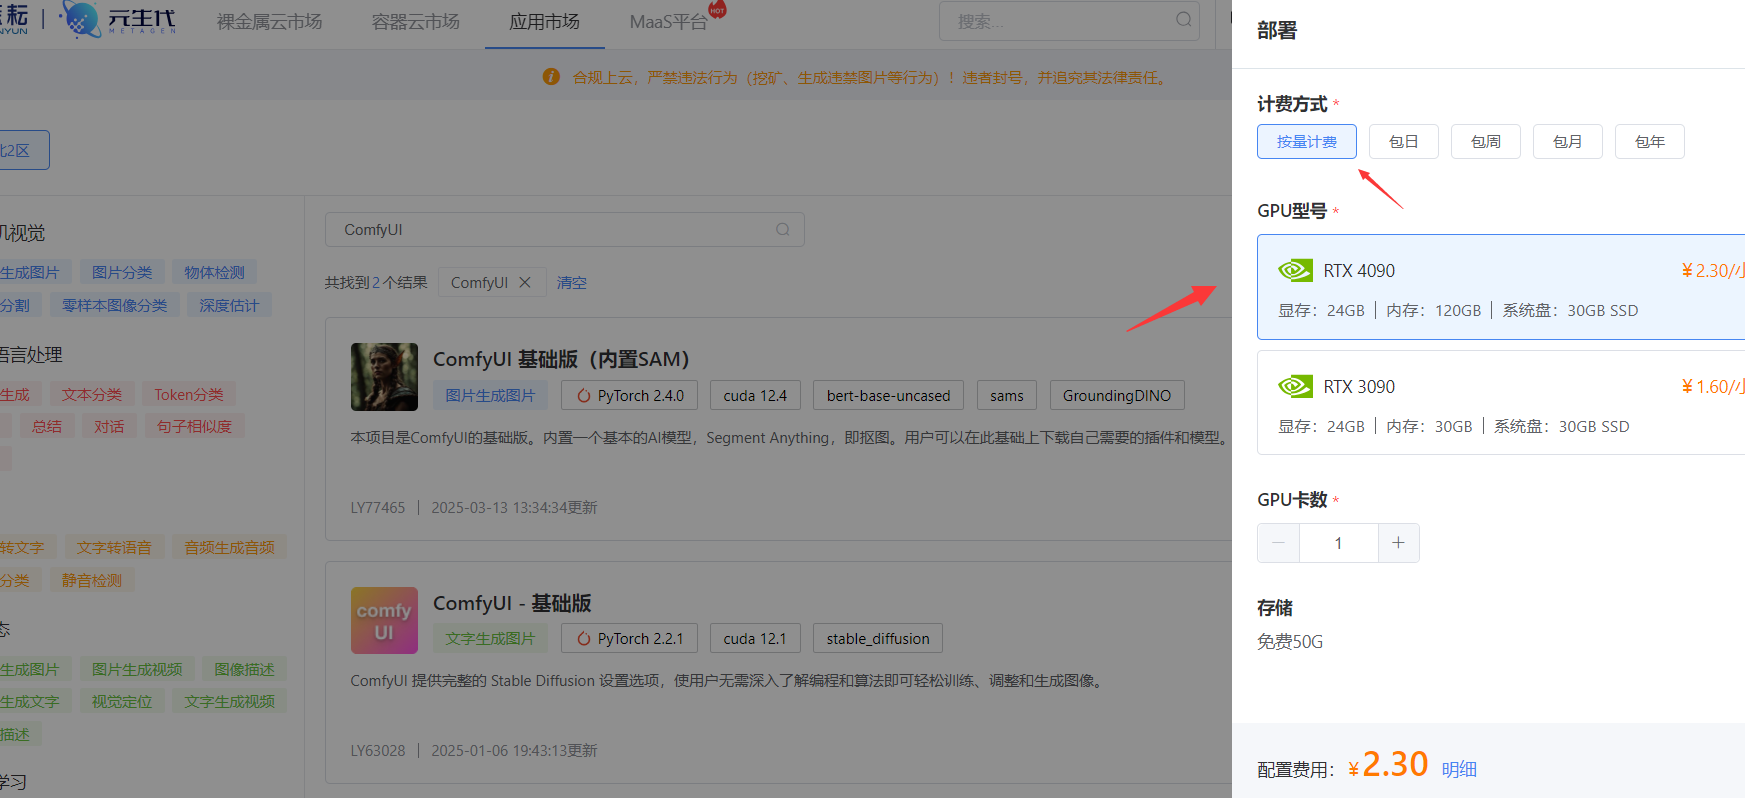Decrease GPU card count with minus
The image size is (1745, 798).
coord(1278,543)
